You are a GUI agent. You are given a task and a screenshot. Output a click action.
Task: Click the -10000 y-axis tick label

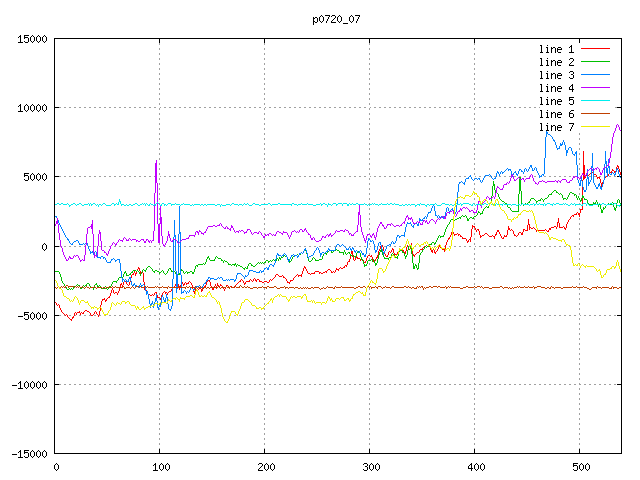26,384
